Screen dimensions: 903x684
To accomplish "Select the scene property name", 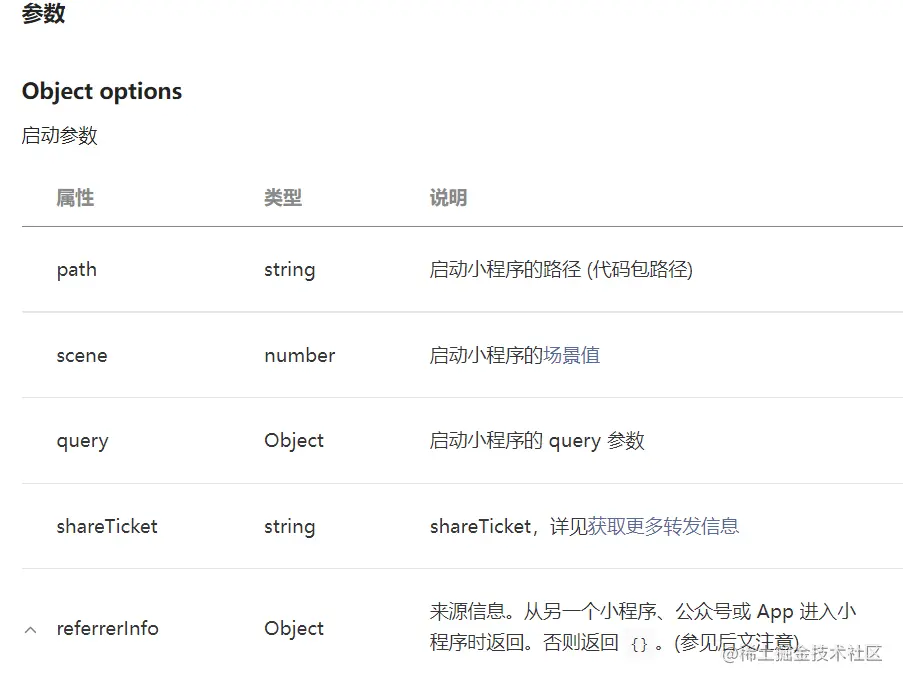I will [82, 355].
